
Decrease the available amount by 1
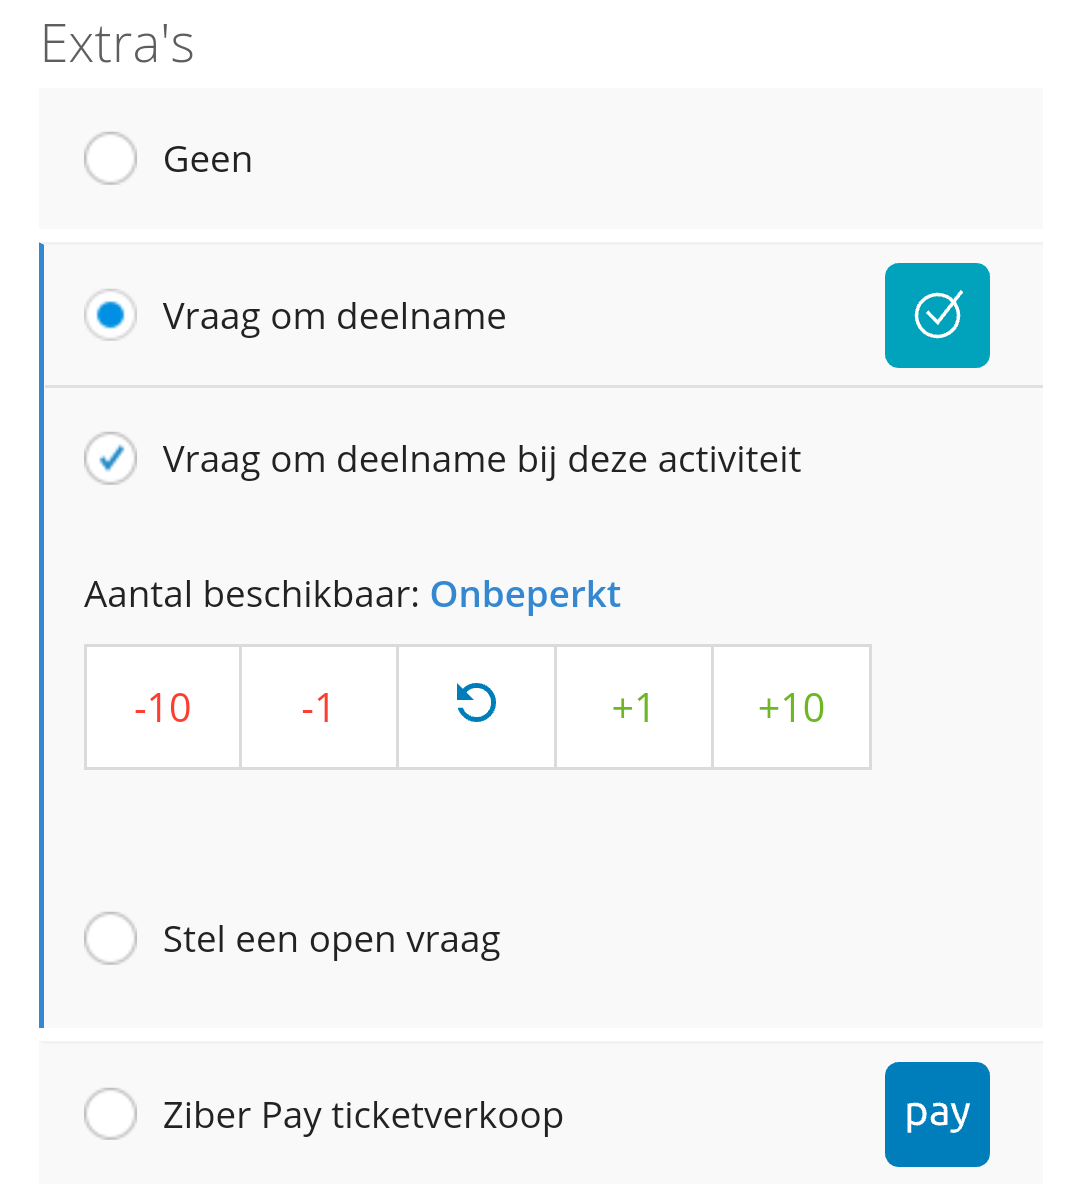point(319,706)
